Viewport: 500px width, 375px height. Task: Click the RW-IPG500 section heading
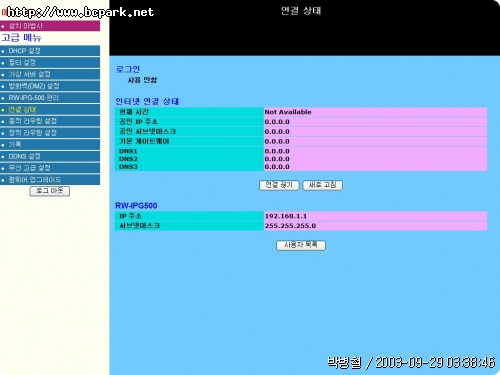point(136,205)
